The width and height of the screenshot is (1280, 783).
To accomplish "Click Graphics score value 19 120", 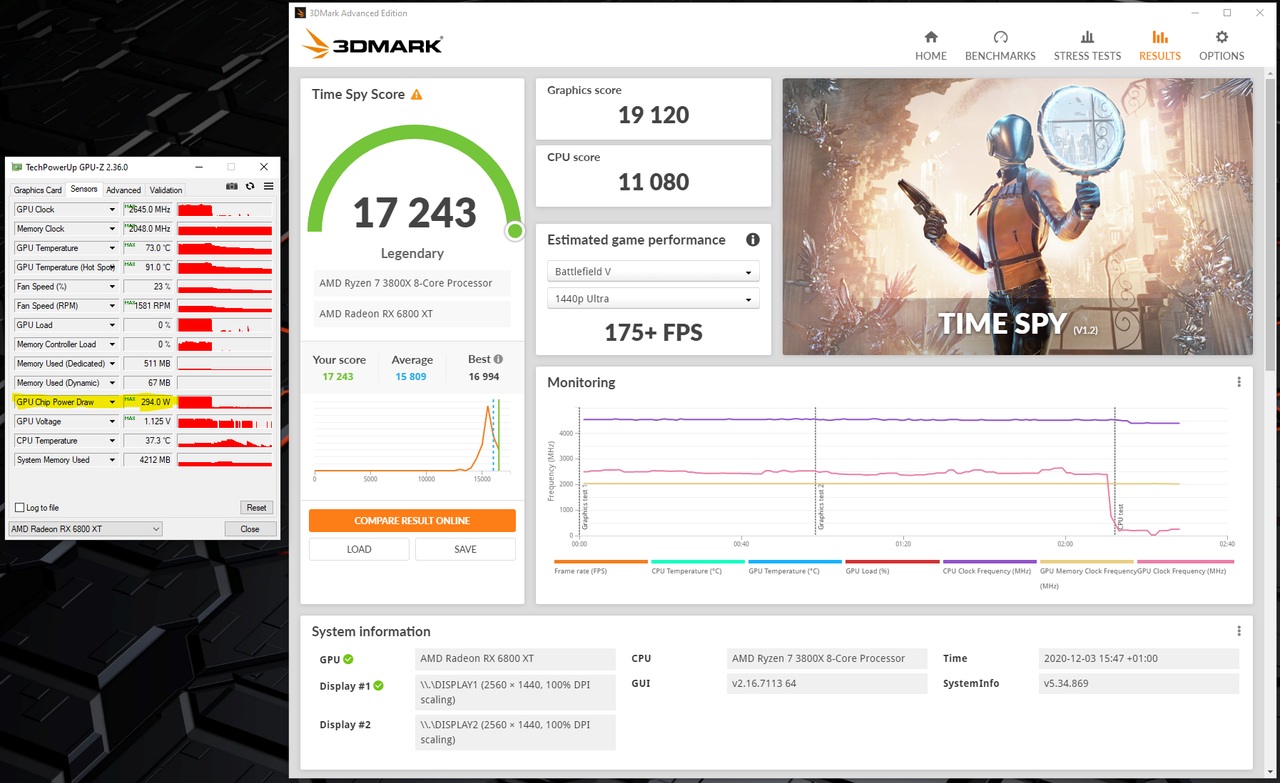I will click(653, 115).
